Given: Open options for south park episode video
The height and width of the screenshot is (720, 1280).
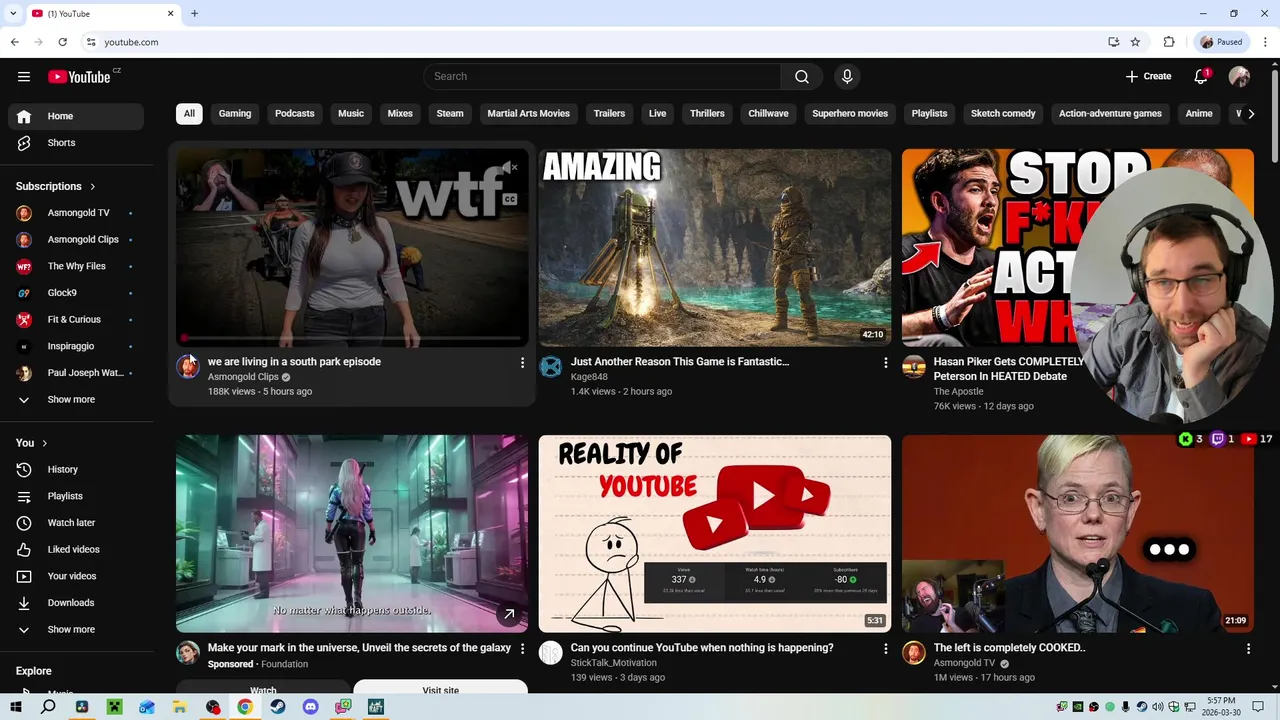Looking at the screenshot, I should [522, 363].
